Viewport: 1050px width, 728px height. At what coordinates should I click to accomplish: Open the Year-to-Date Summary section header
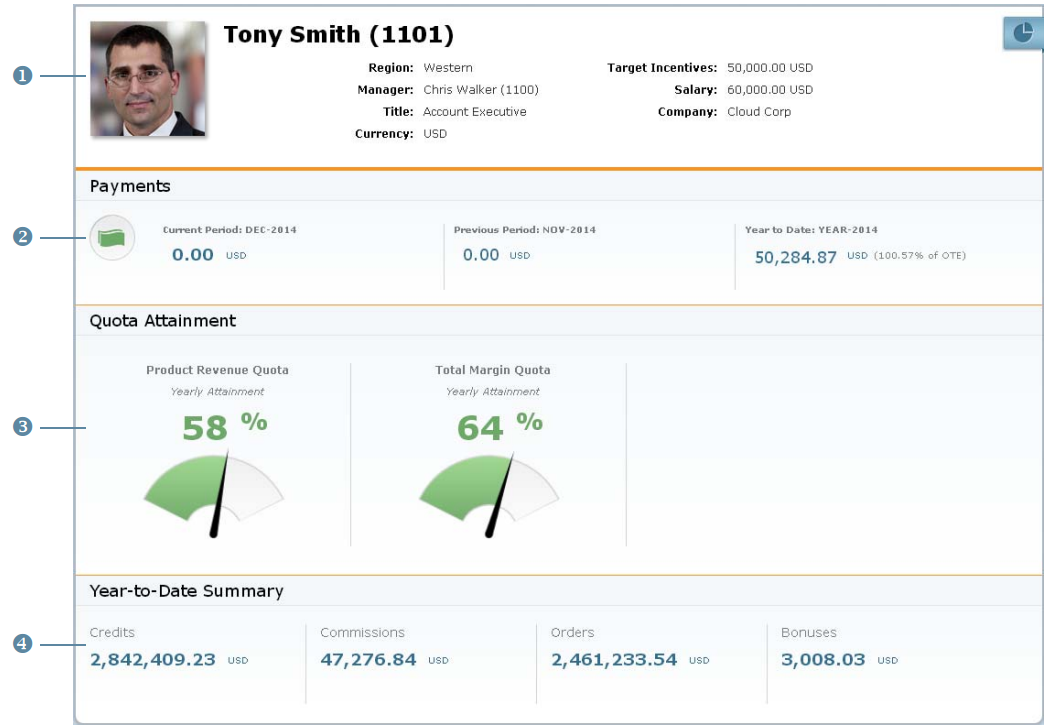tap(187, 591)
